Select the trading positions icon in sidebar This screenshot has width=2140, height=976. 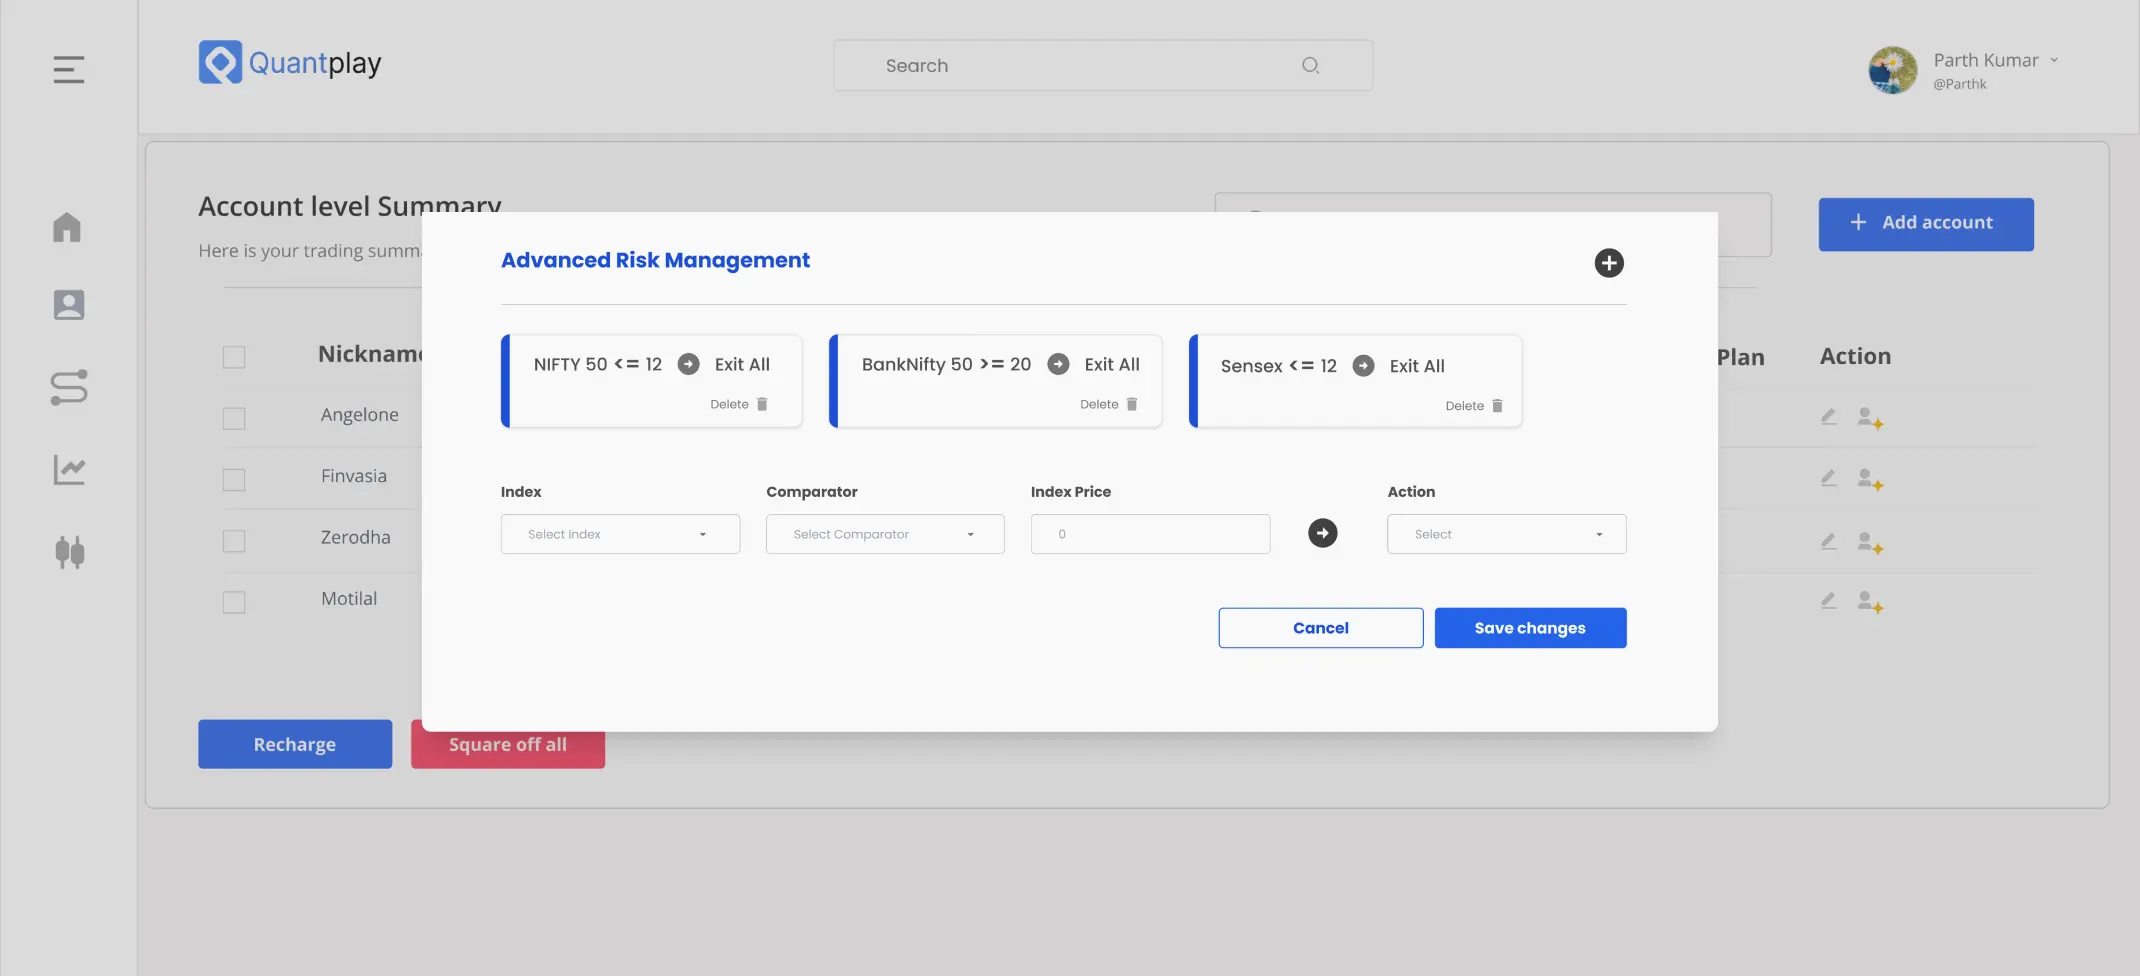coord(67,552)
